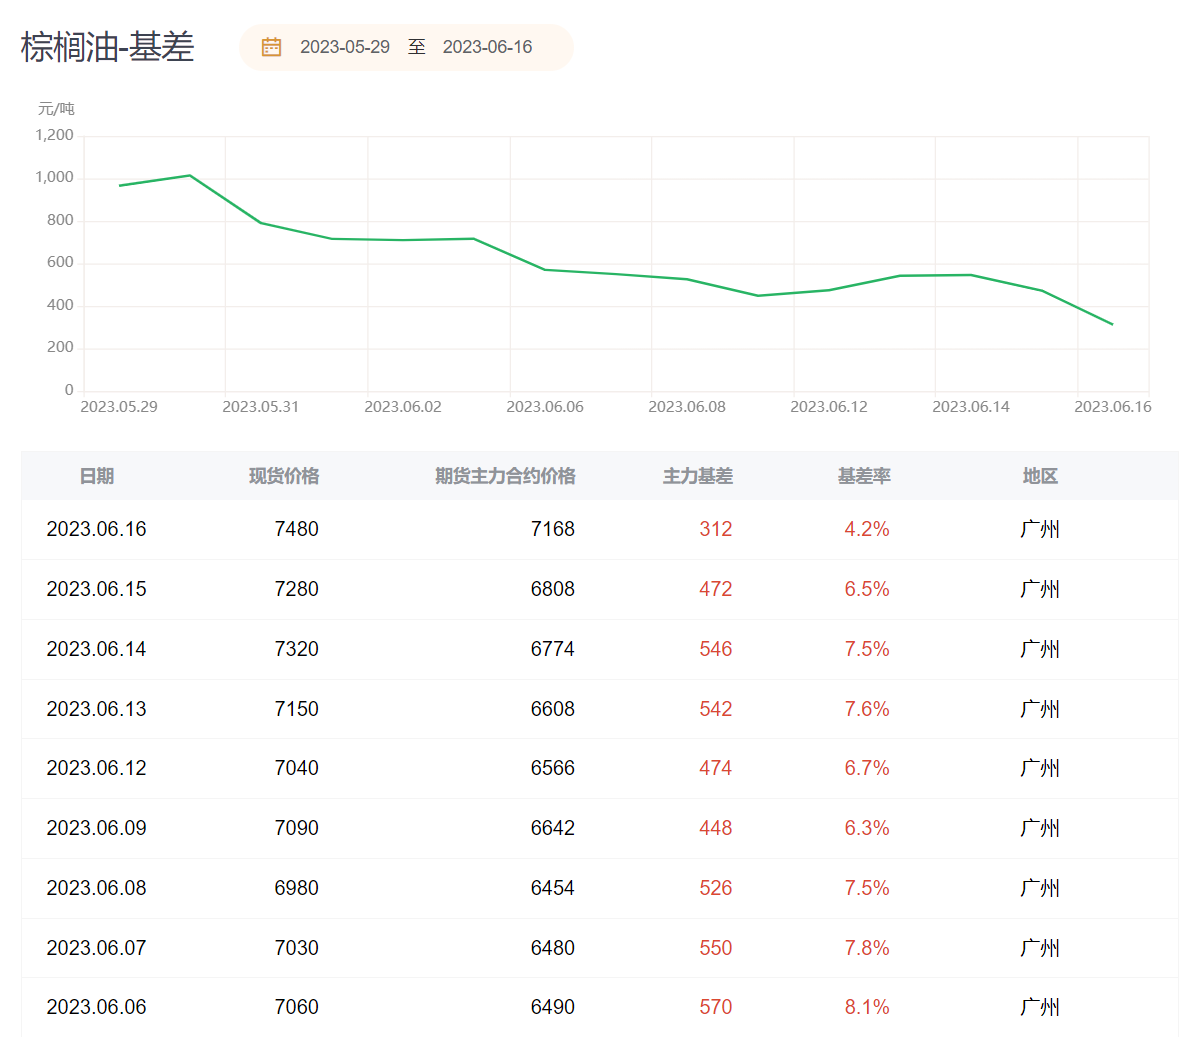Viewport: 1197px width, 1037px height.
Task: Click the 日期 column header
Action: click(x=97, y=477)
